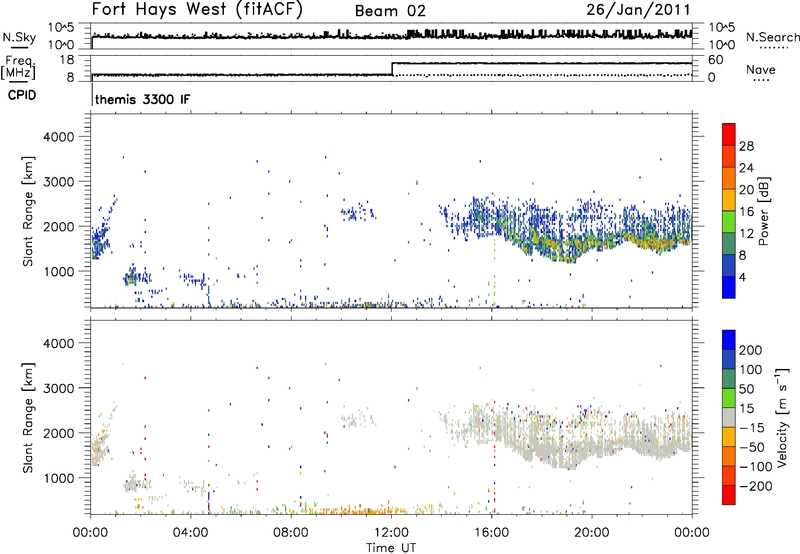Click the "Power [dB]" colorbar title

(x=764, y=211)
